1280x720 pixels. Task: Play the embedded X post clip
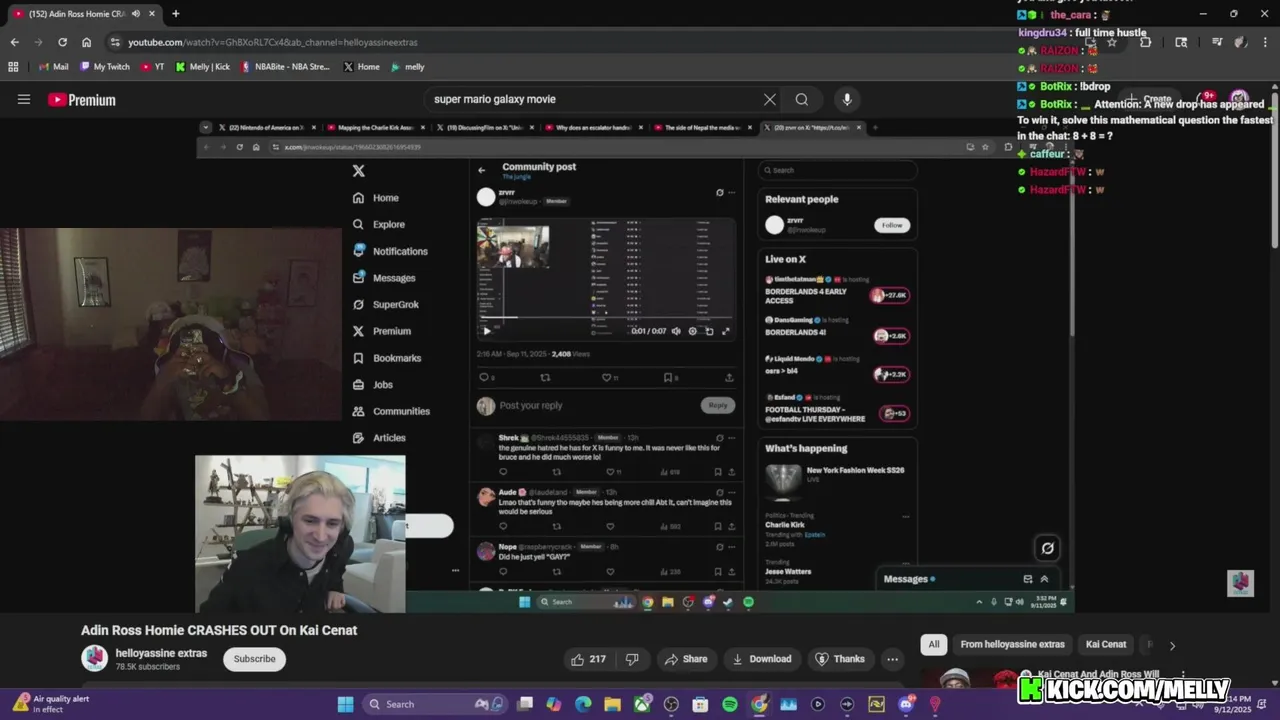(487, 331)
